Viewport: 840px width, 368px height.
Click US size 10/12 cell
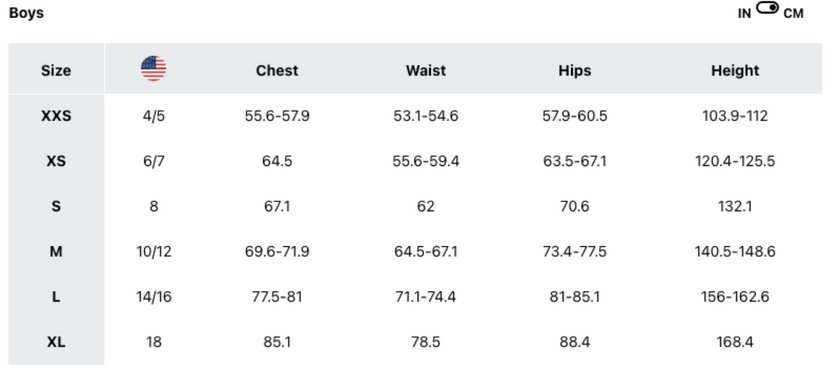154,251
